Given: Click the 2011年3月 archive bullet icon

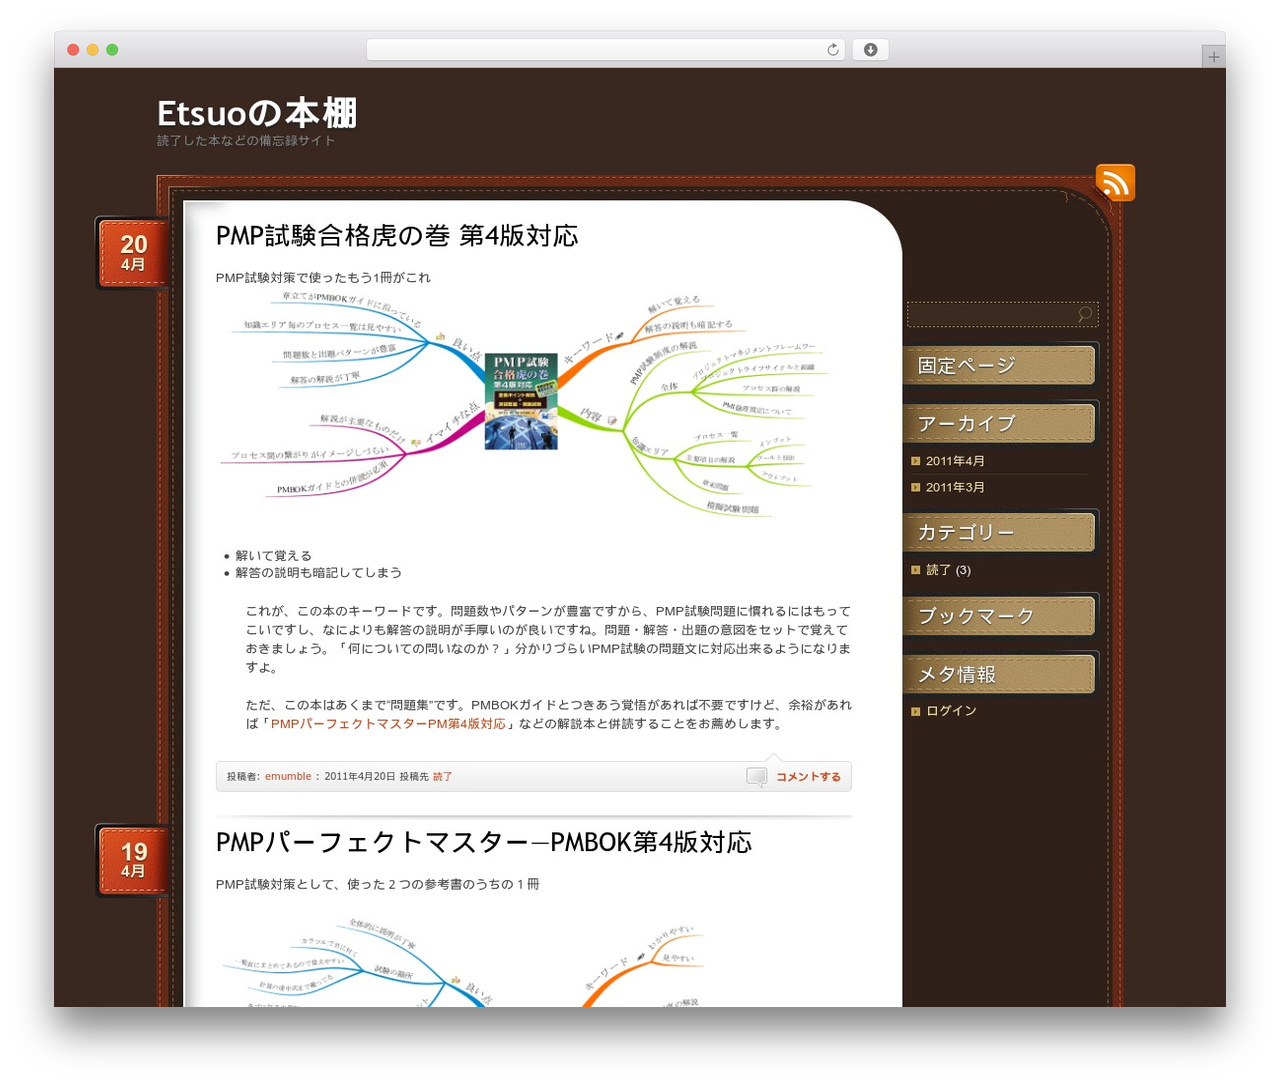Looking at the screenshot, I should tap(915, 487).
